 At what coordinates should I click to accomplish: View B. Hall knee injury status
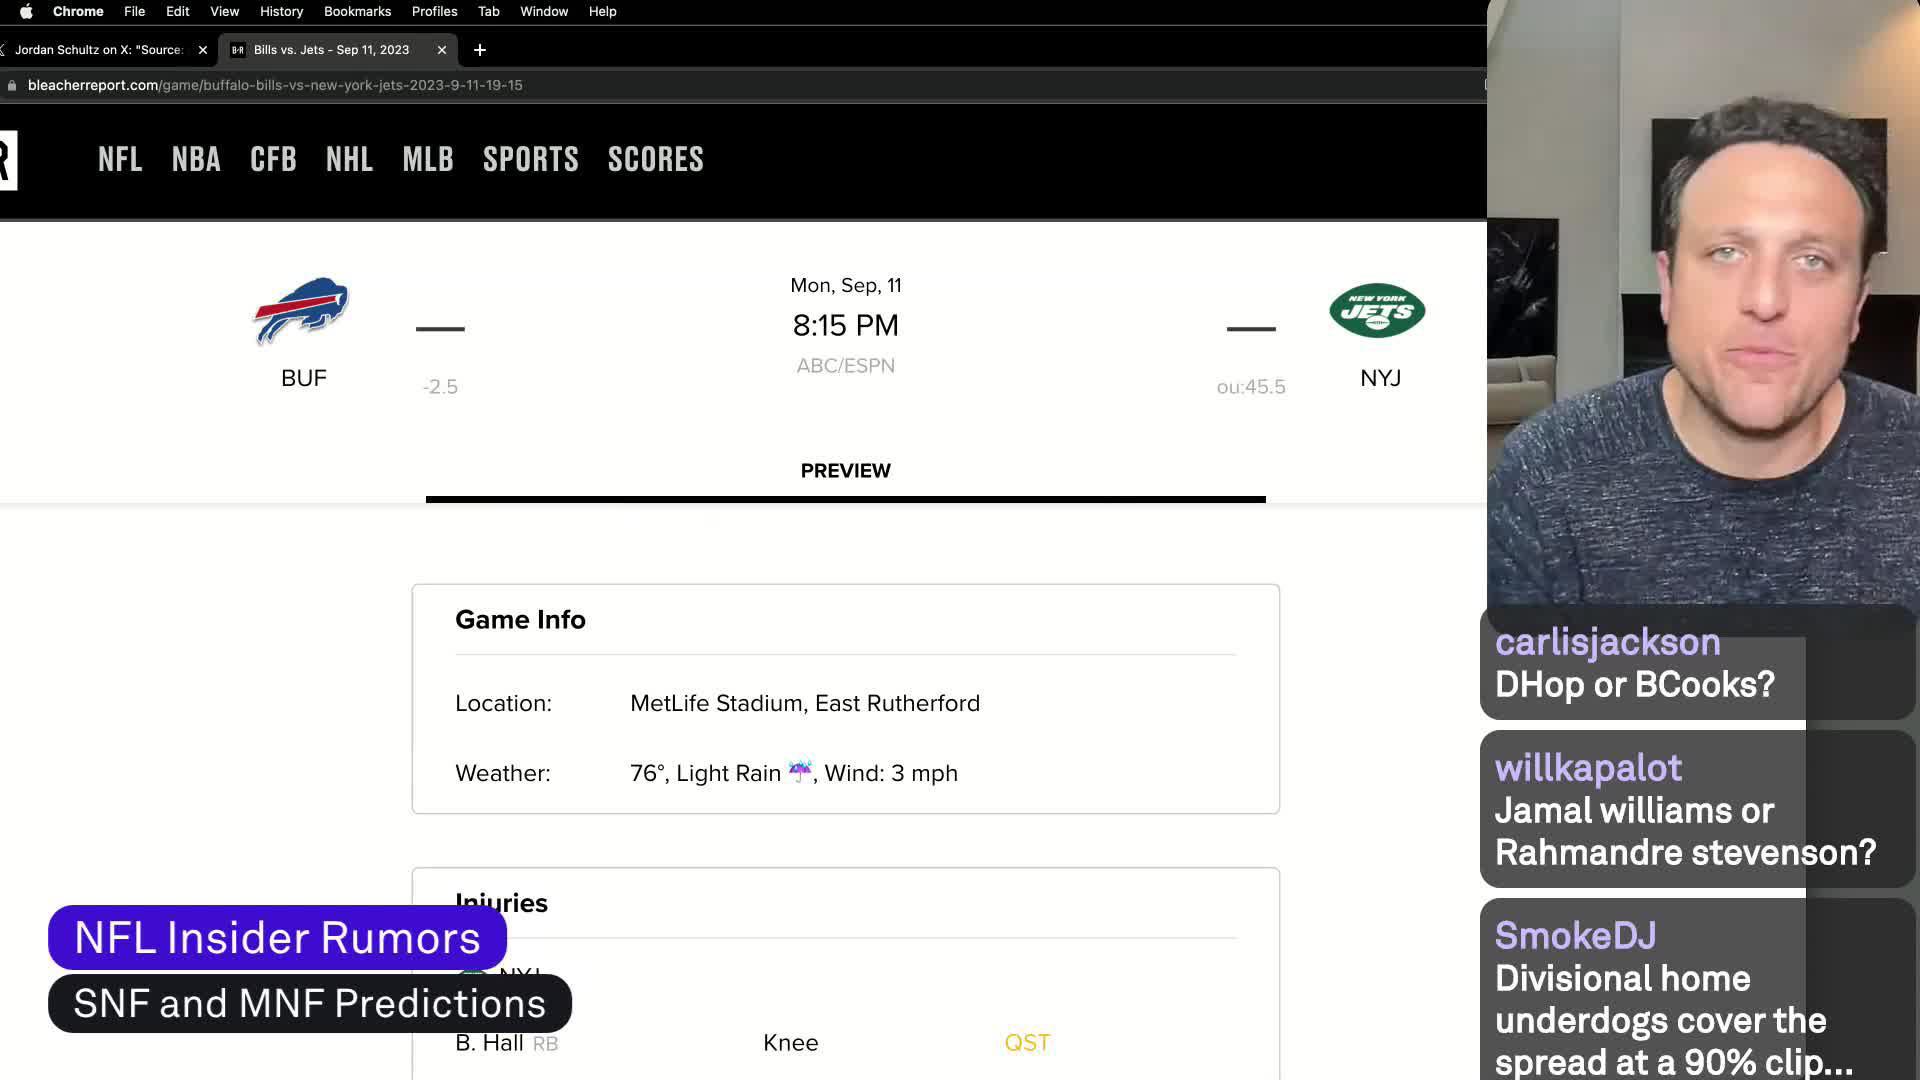(x=1027, y=1042)
